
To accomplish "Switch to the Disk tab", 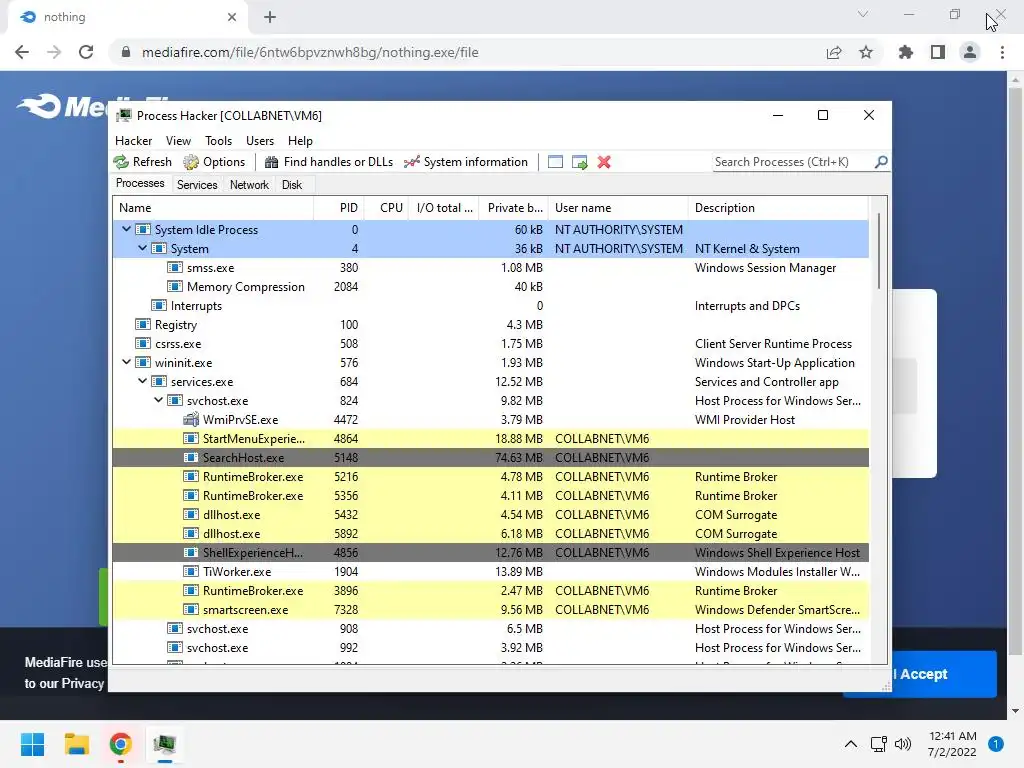I will pos(292,185).
